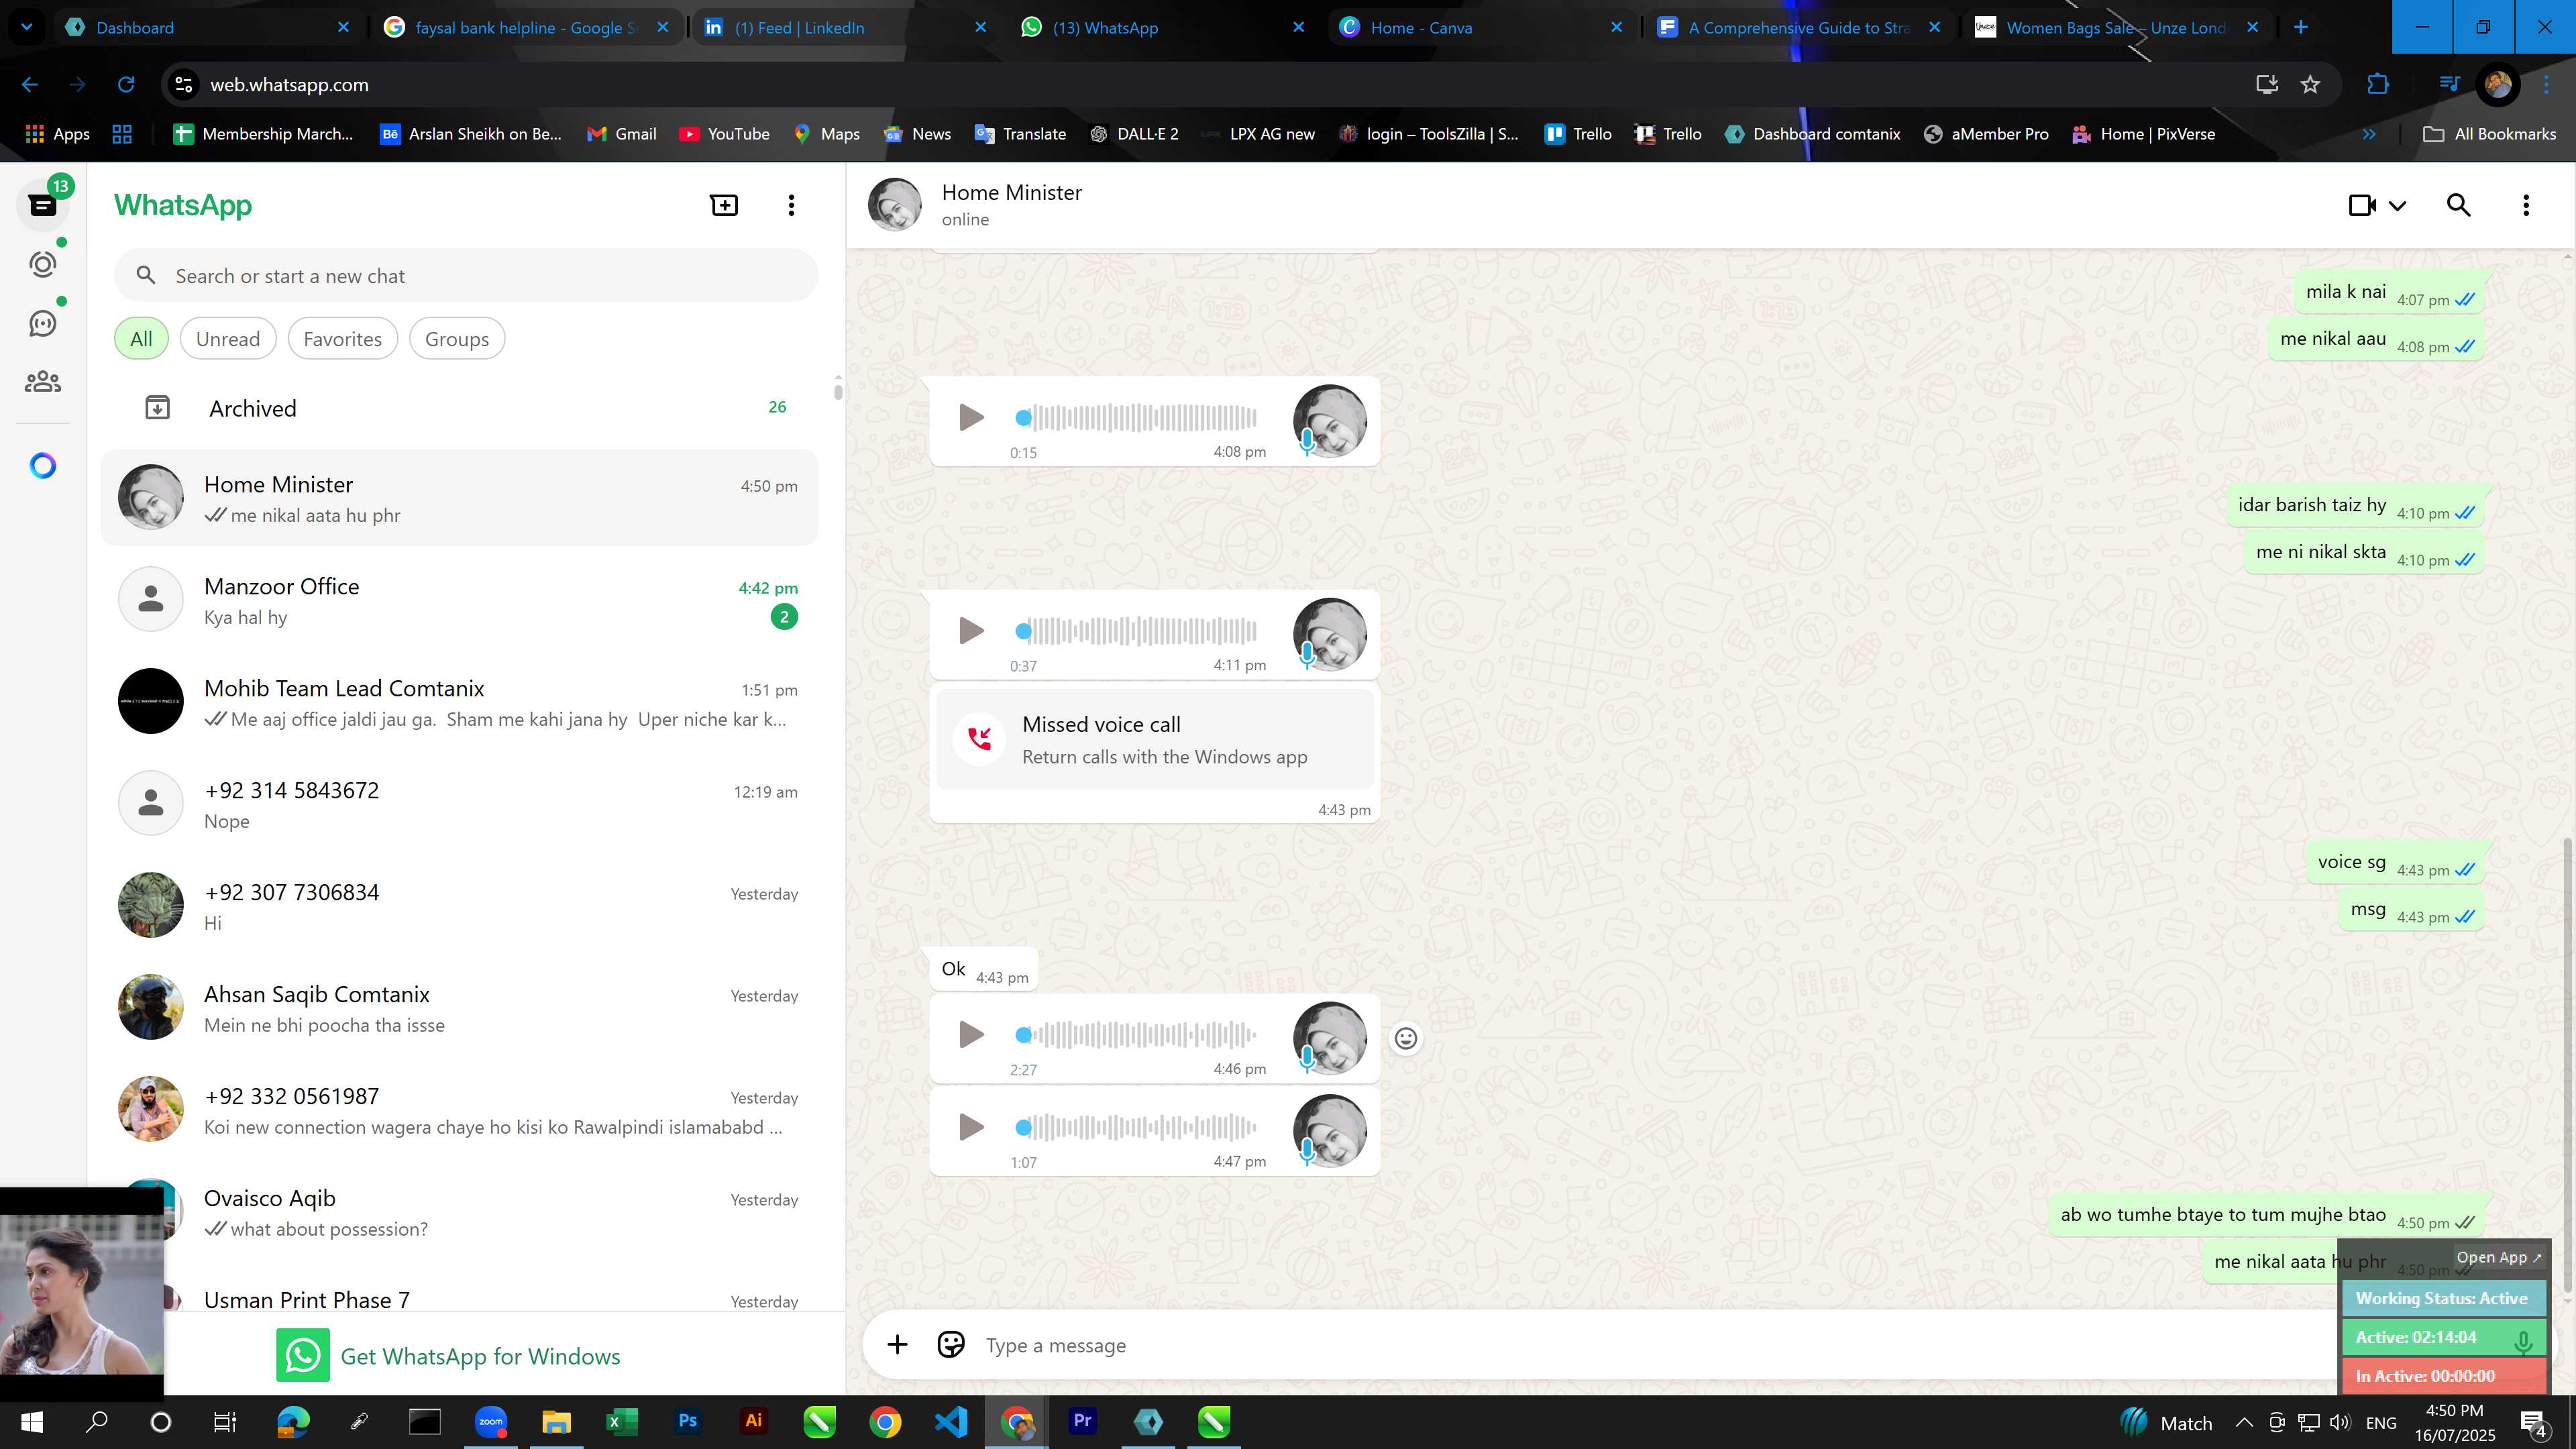2576x1449 pixels.
Task: Click site info icon in address bar
Action: (184, 84)
